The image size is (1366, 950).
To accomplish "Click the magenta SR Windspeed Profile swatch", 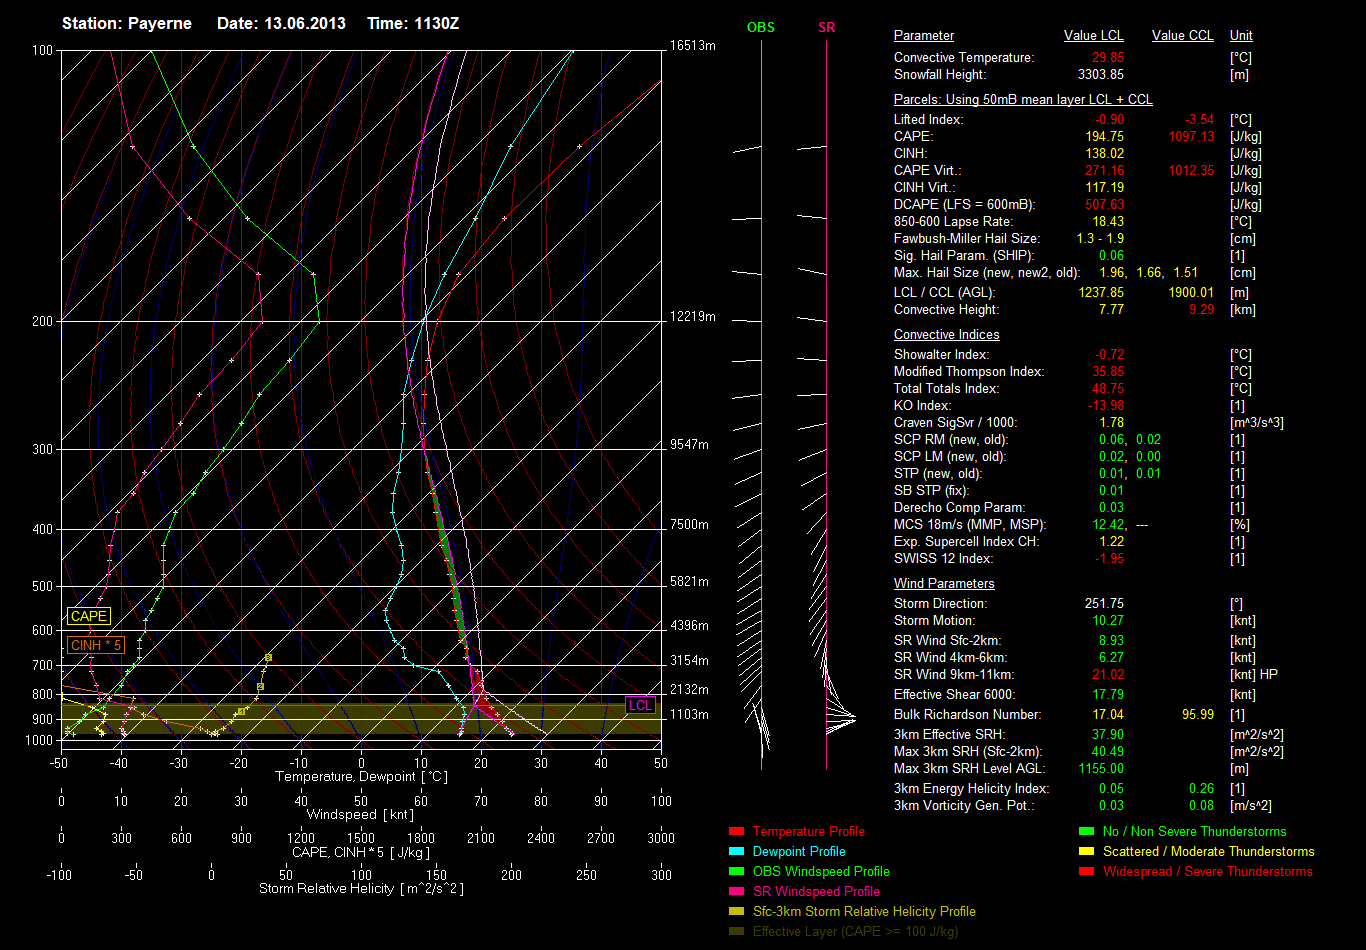I will coord(737,891).
